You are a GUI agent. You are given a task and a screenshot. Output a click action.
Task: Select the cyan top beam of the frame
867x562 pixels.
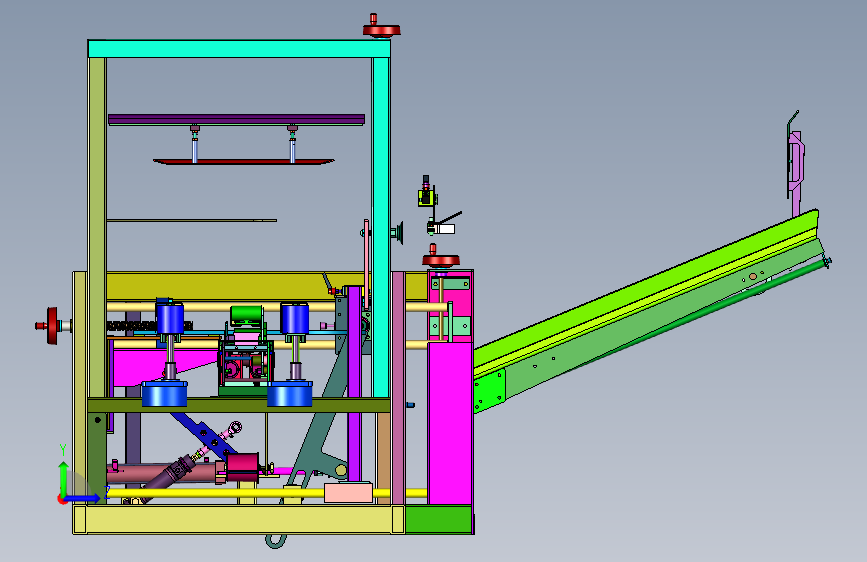(x=239, y=49)
